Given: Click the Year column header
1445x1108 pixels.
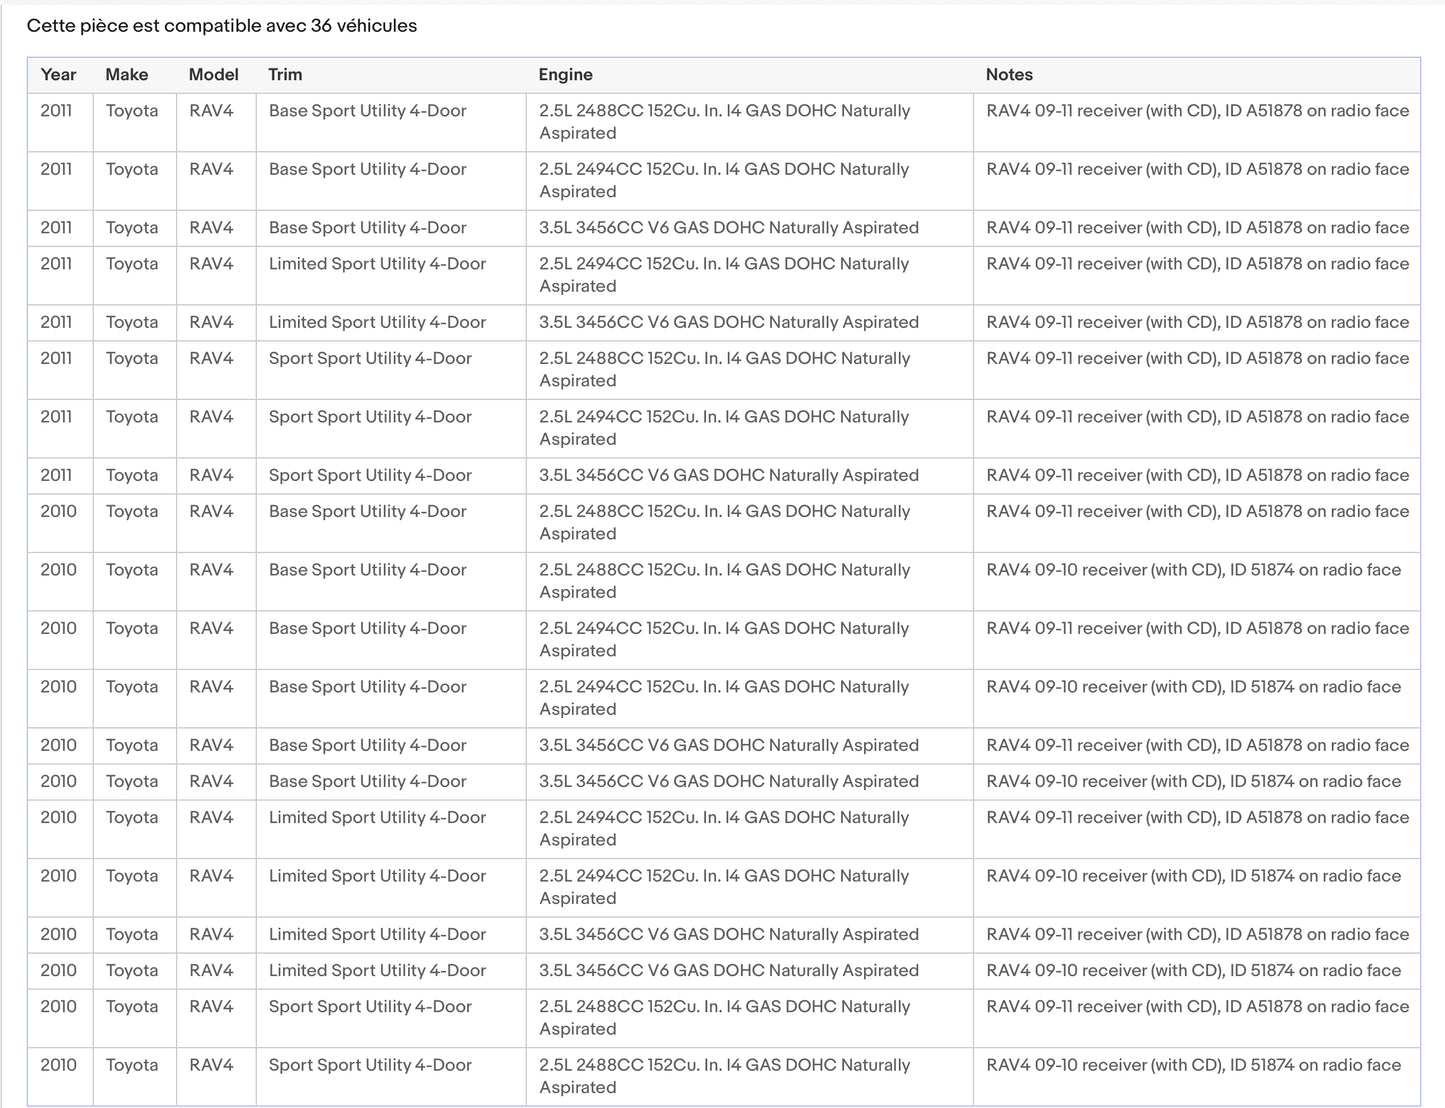Looking at the screenshot, I should coord(58,75).
